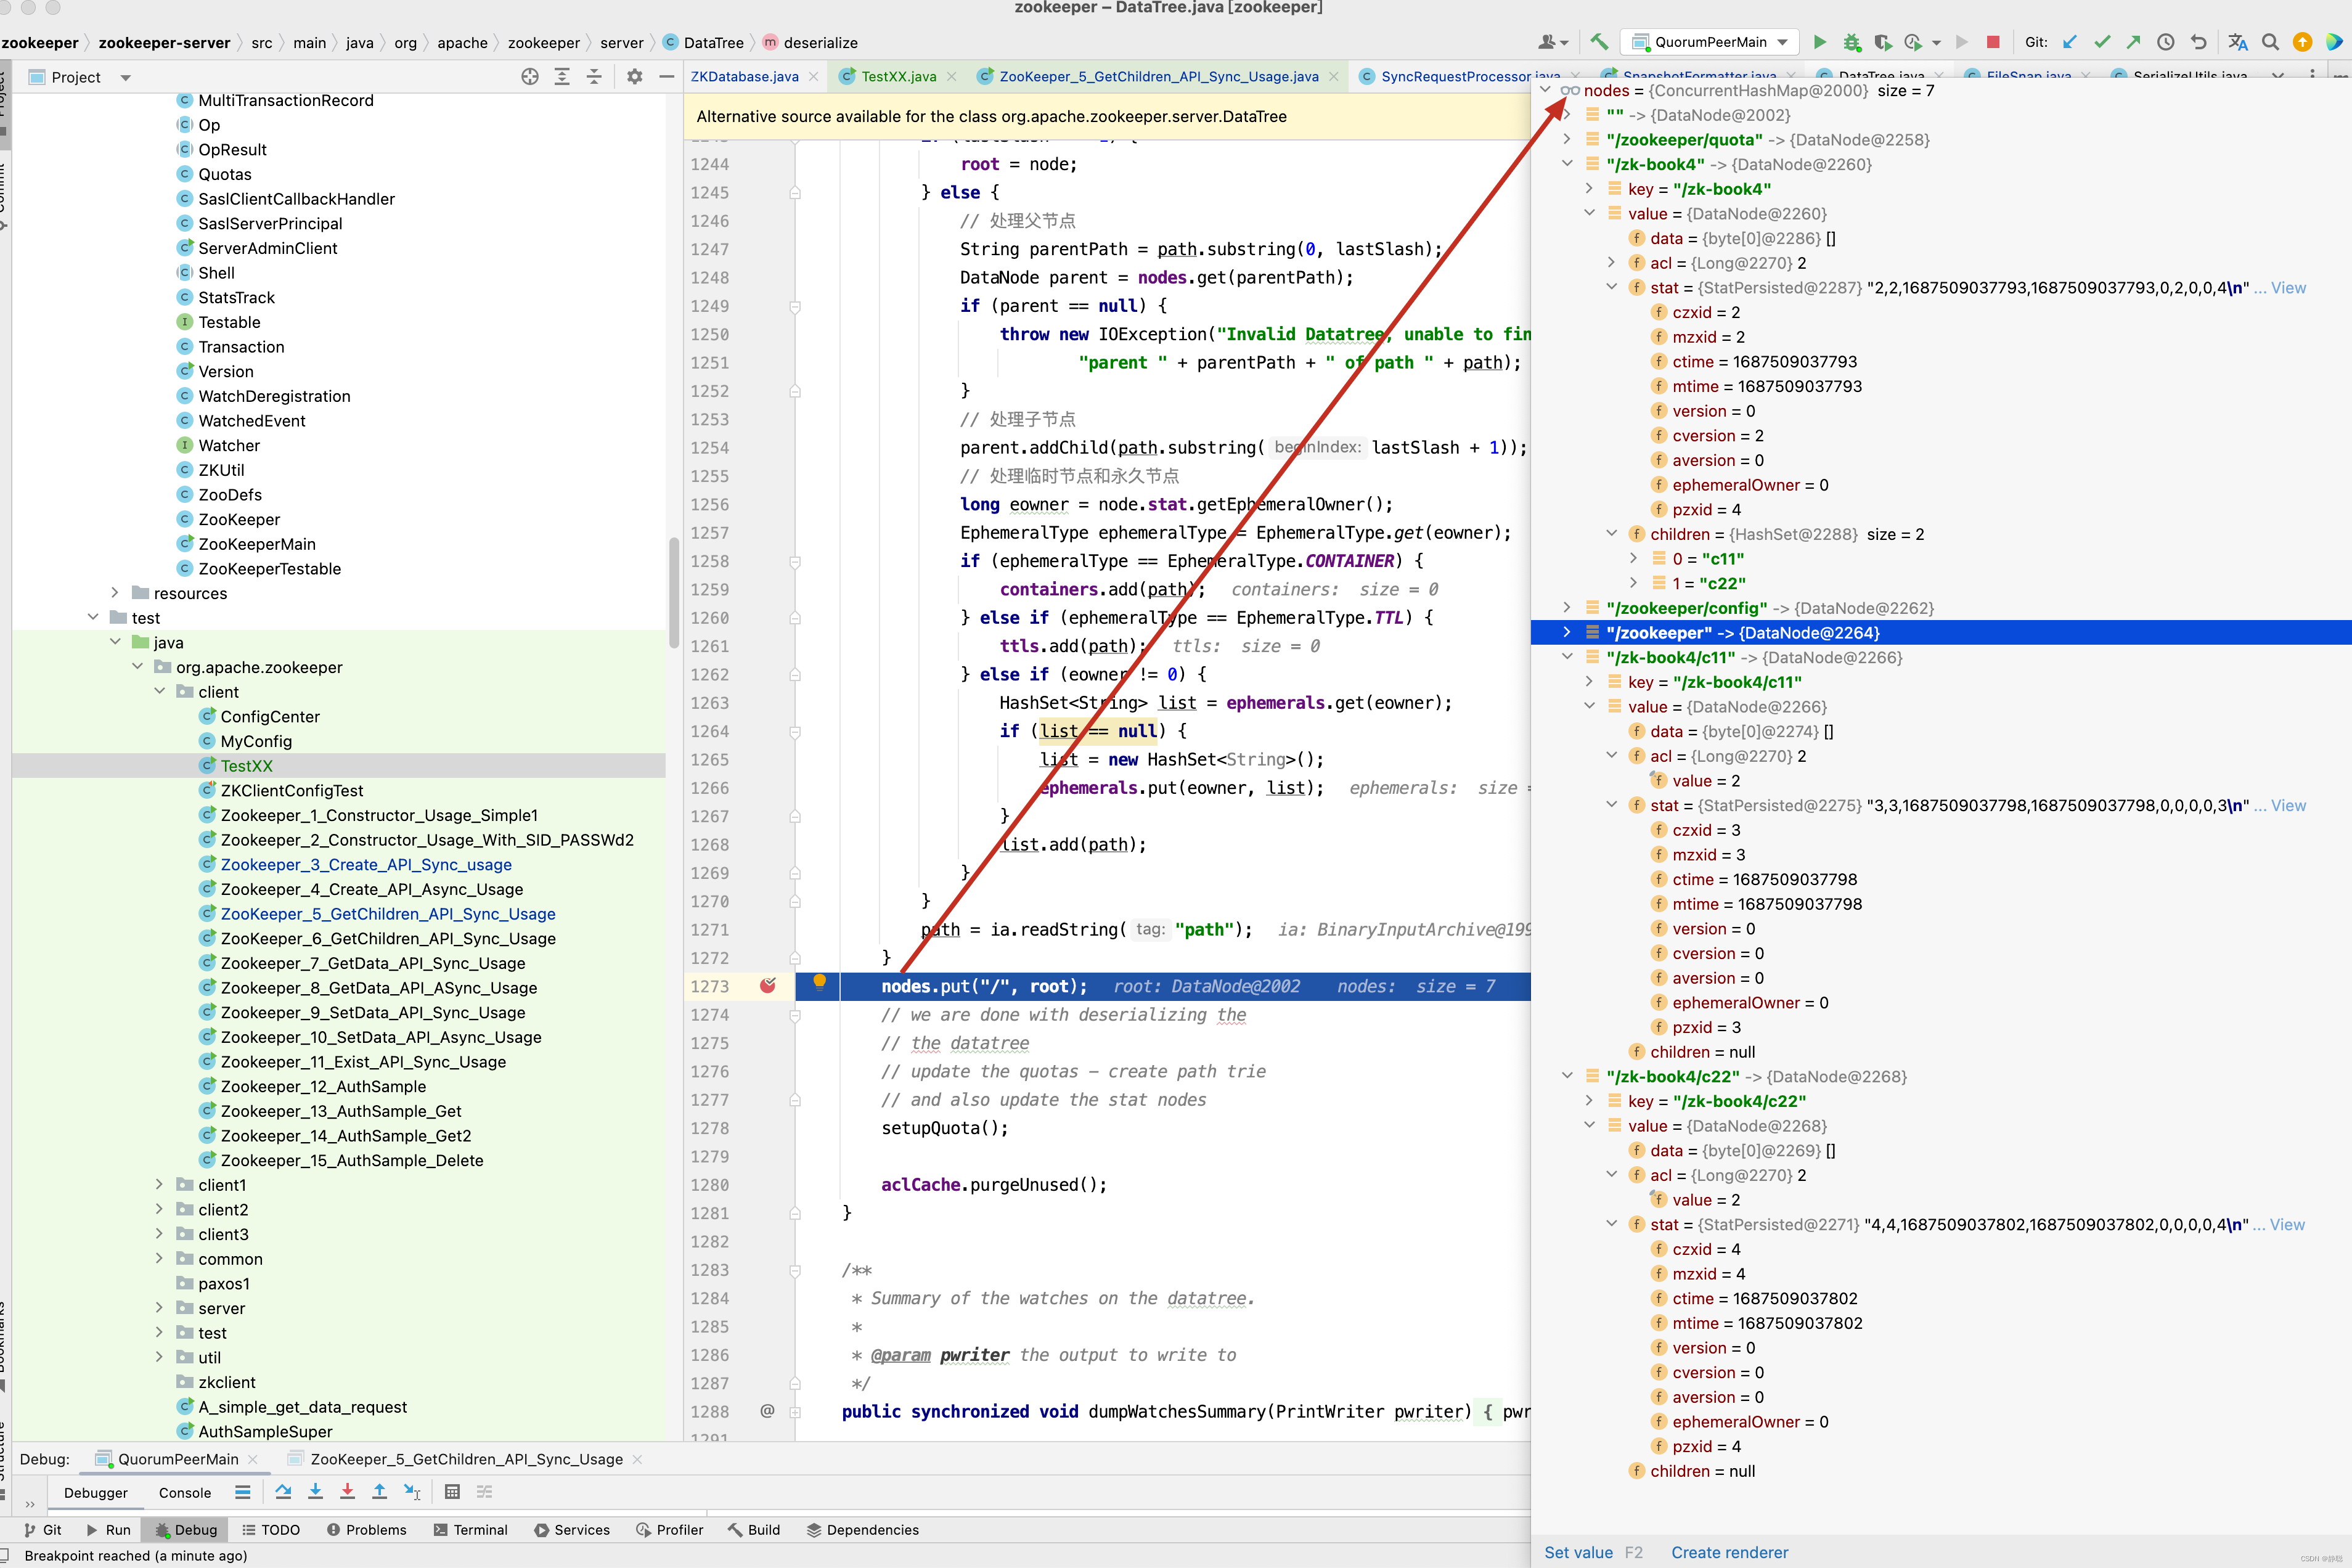2352x1568 pixels.
Task: Expand all in Project panel toolbar
Action: [x=562, y=77]
